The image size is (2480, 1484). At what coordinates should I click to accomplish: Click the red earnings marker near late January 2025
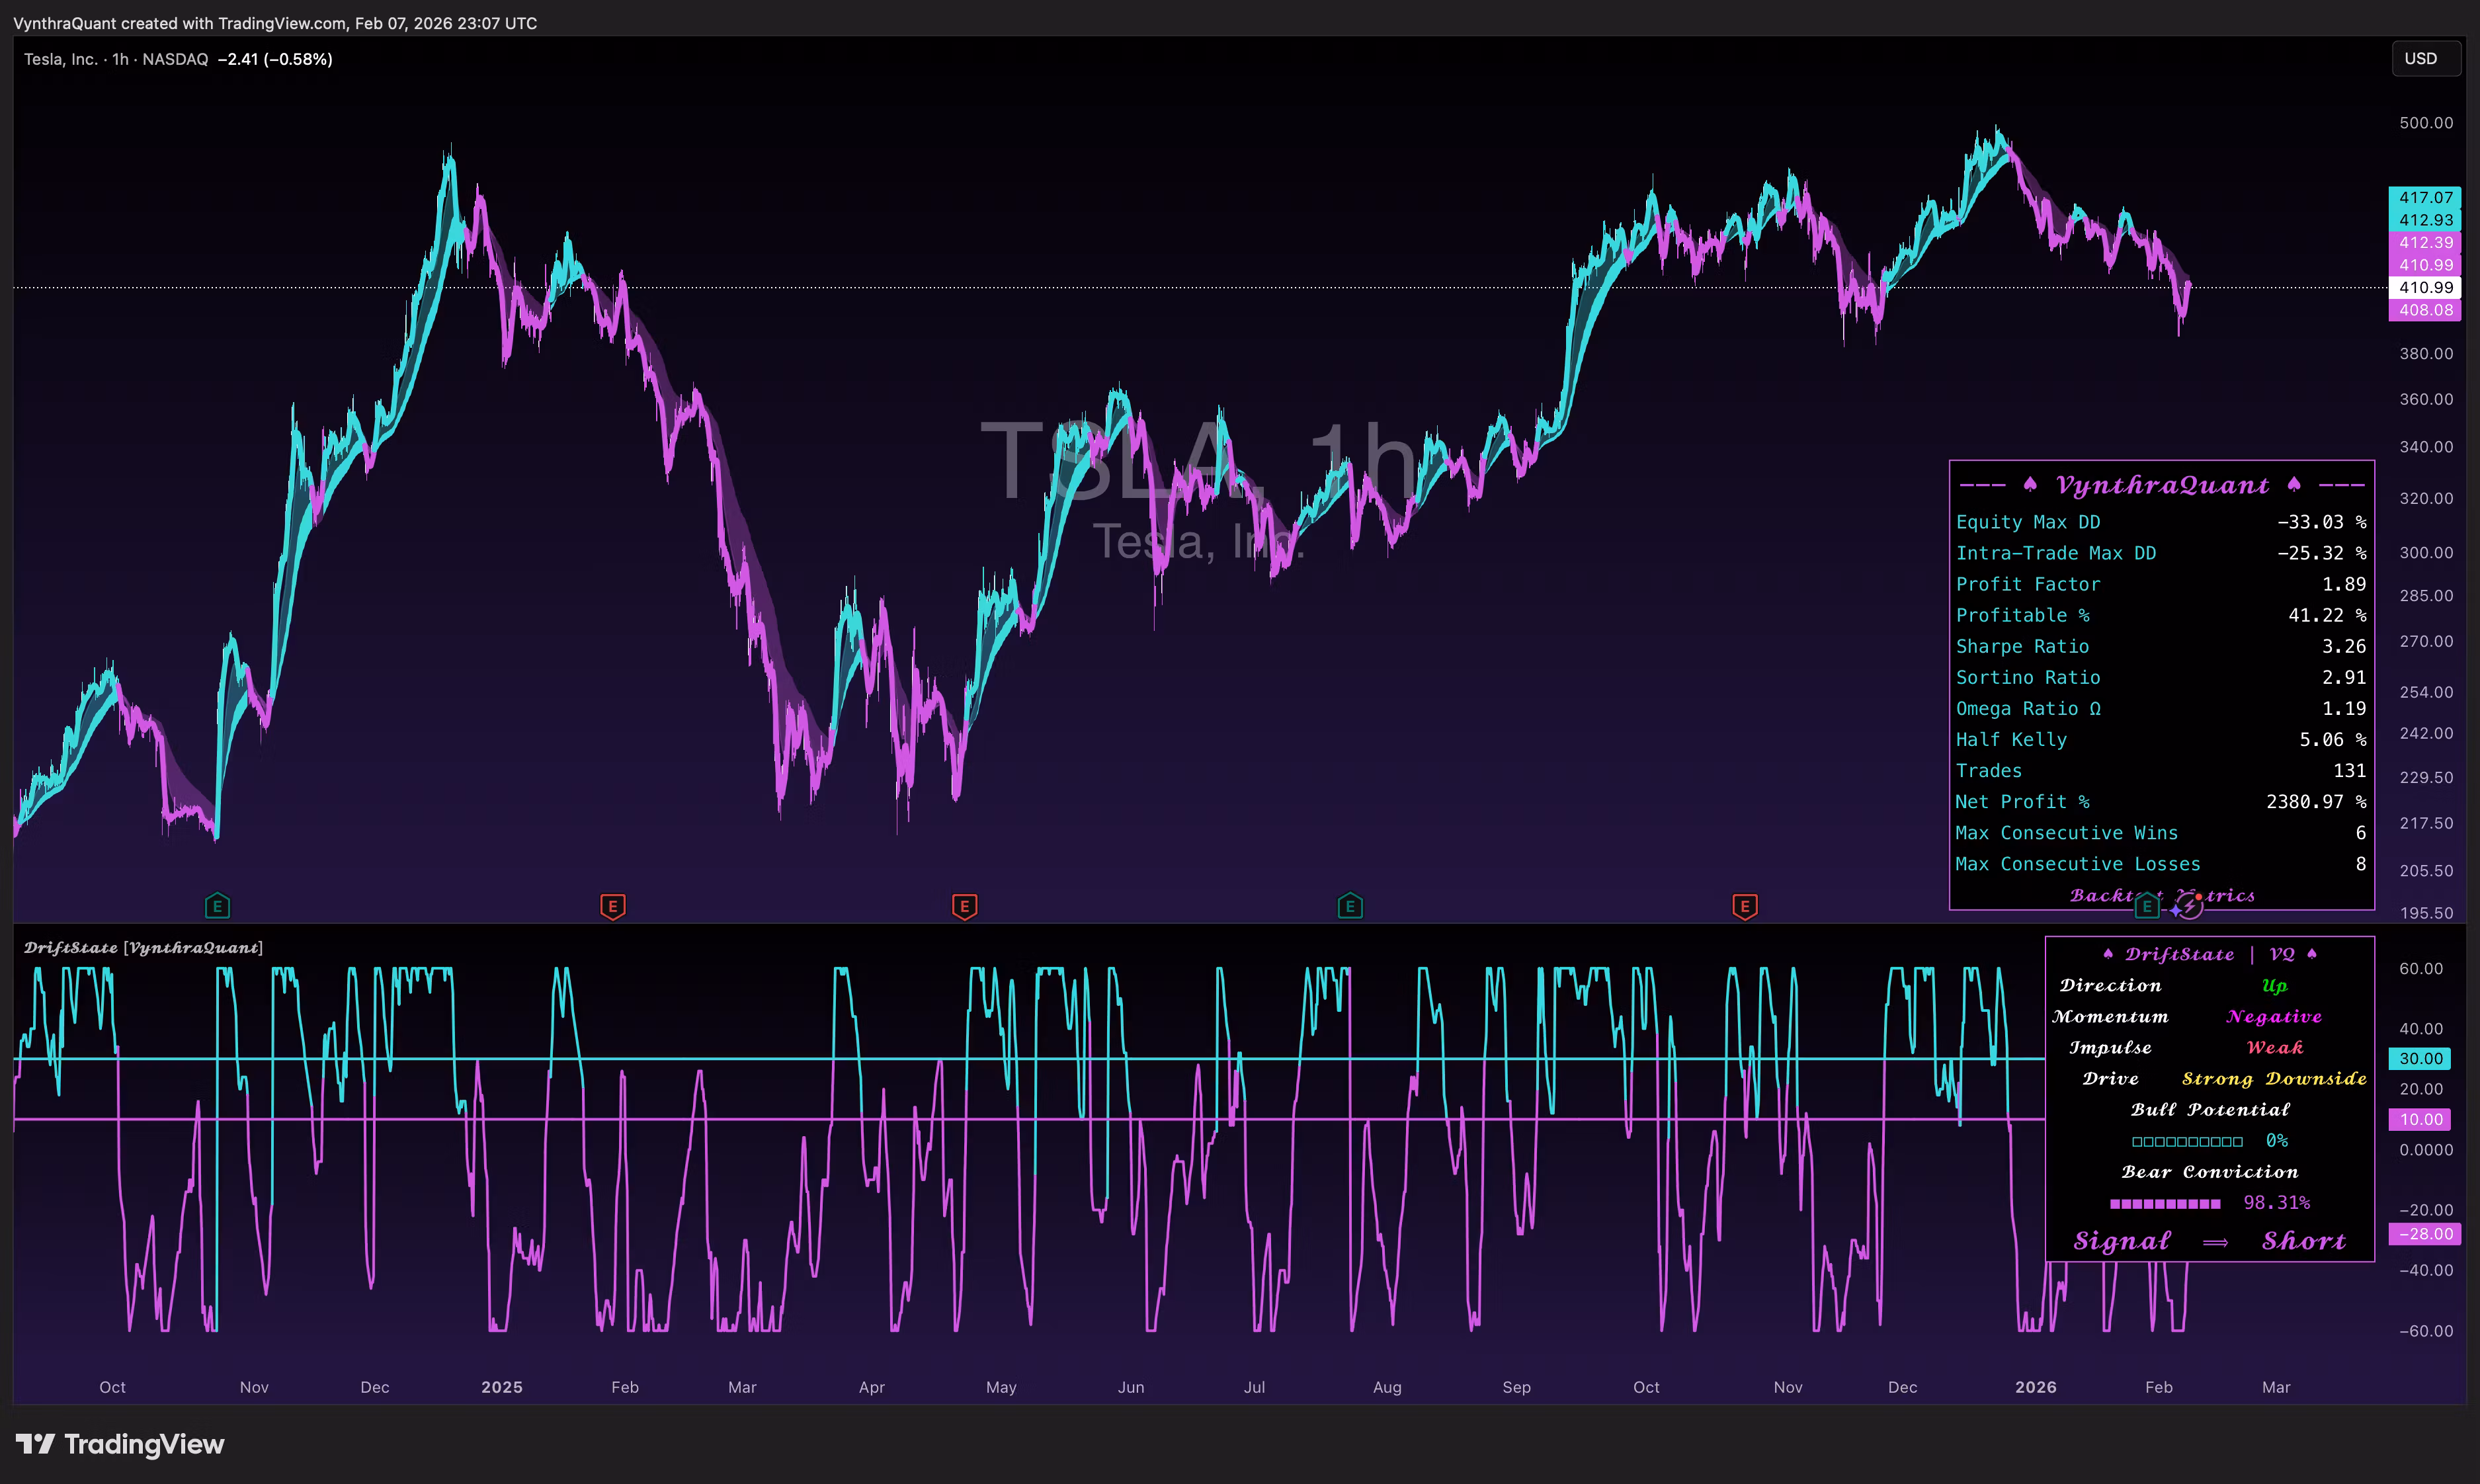pos(613,906)
